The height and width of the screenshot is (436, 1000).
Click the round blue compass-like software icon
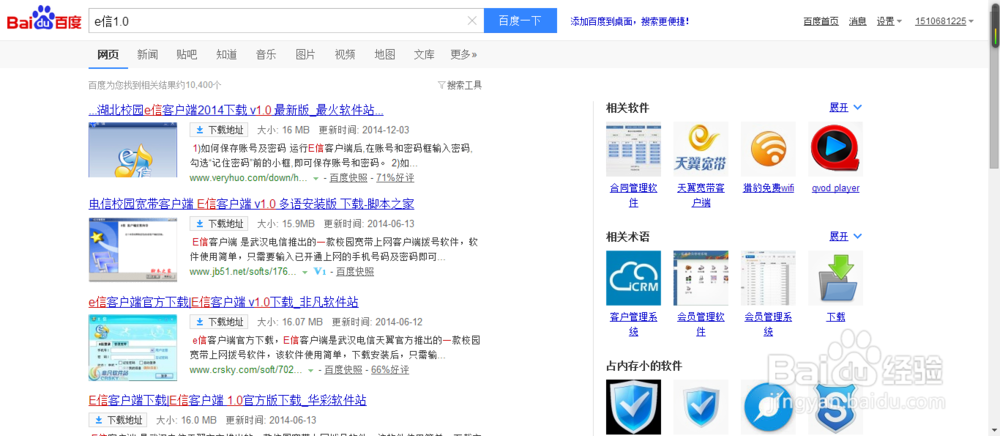pyautogui.click(x=768, y=407)
